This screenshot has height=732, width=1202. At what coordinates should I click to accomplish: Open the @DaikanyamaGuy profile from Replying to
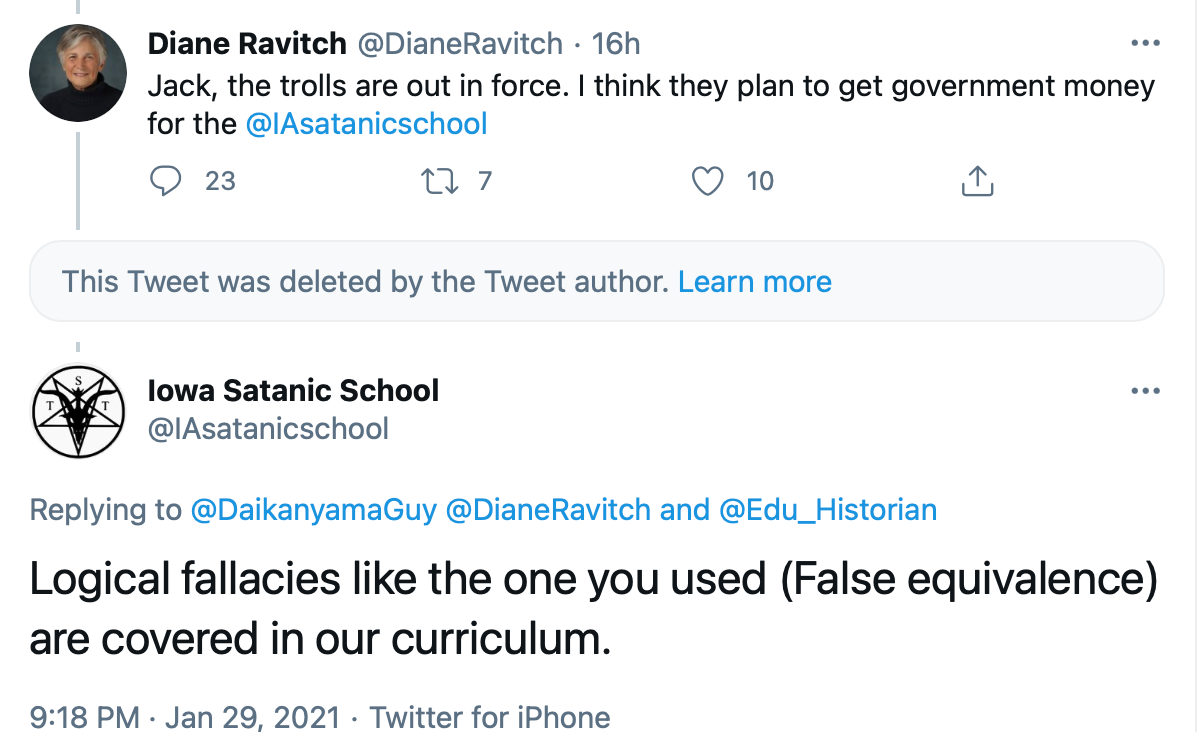[314, 510]
